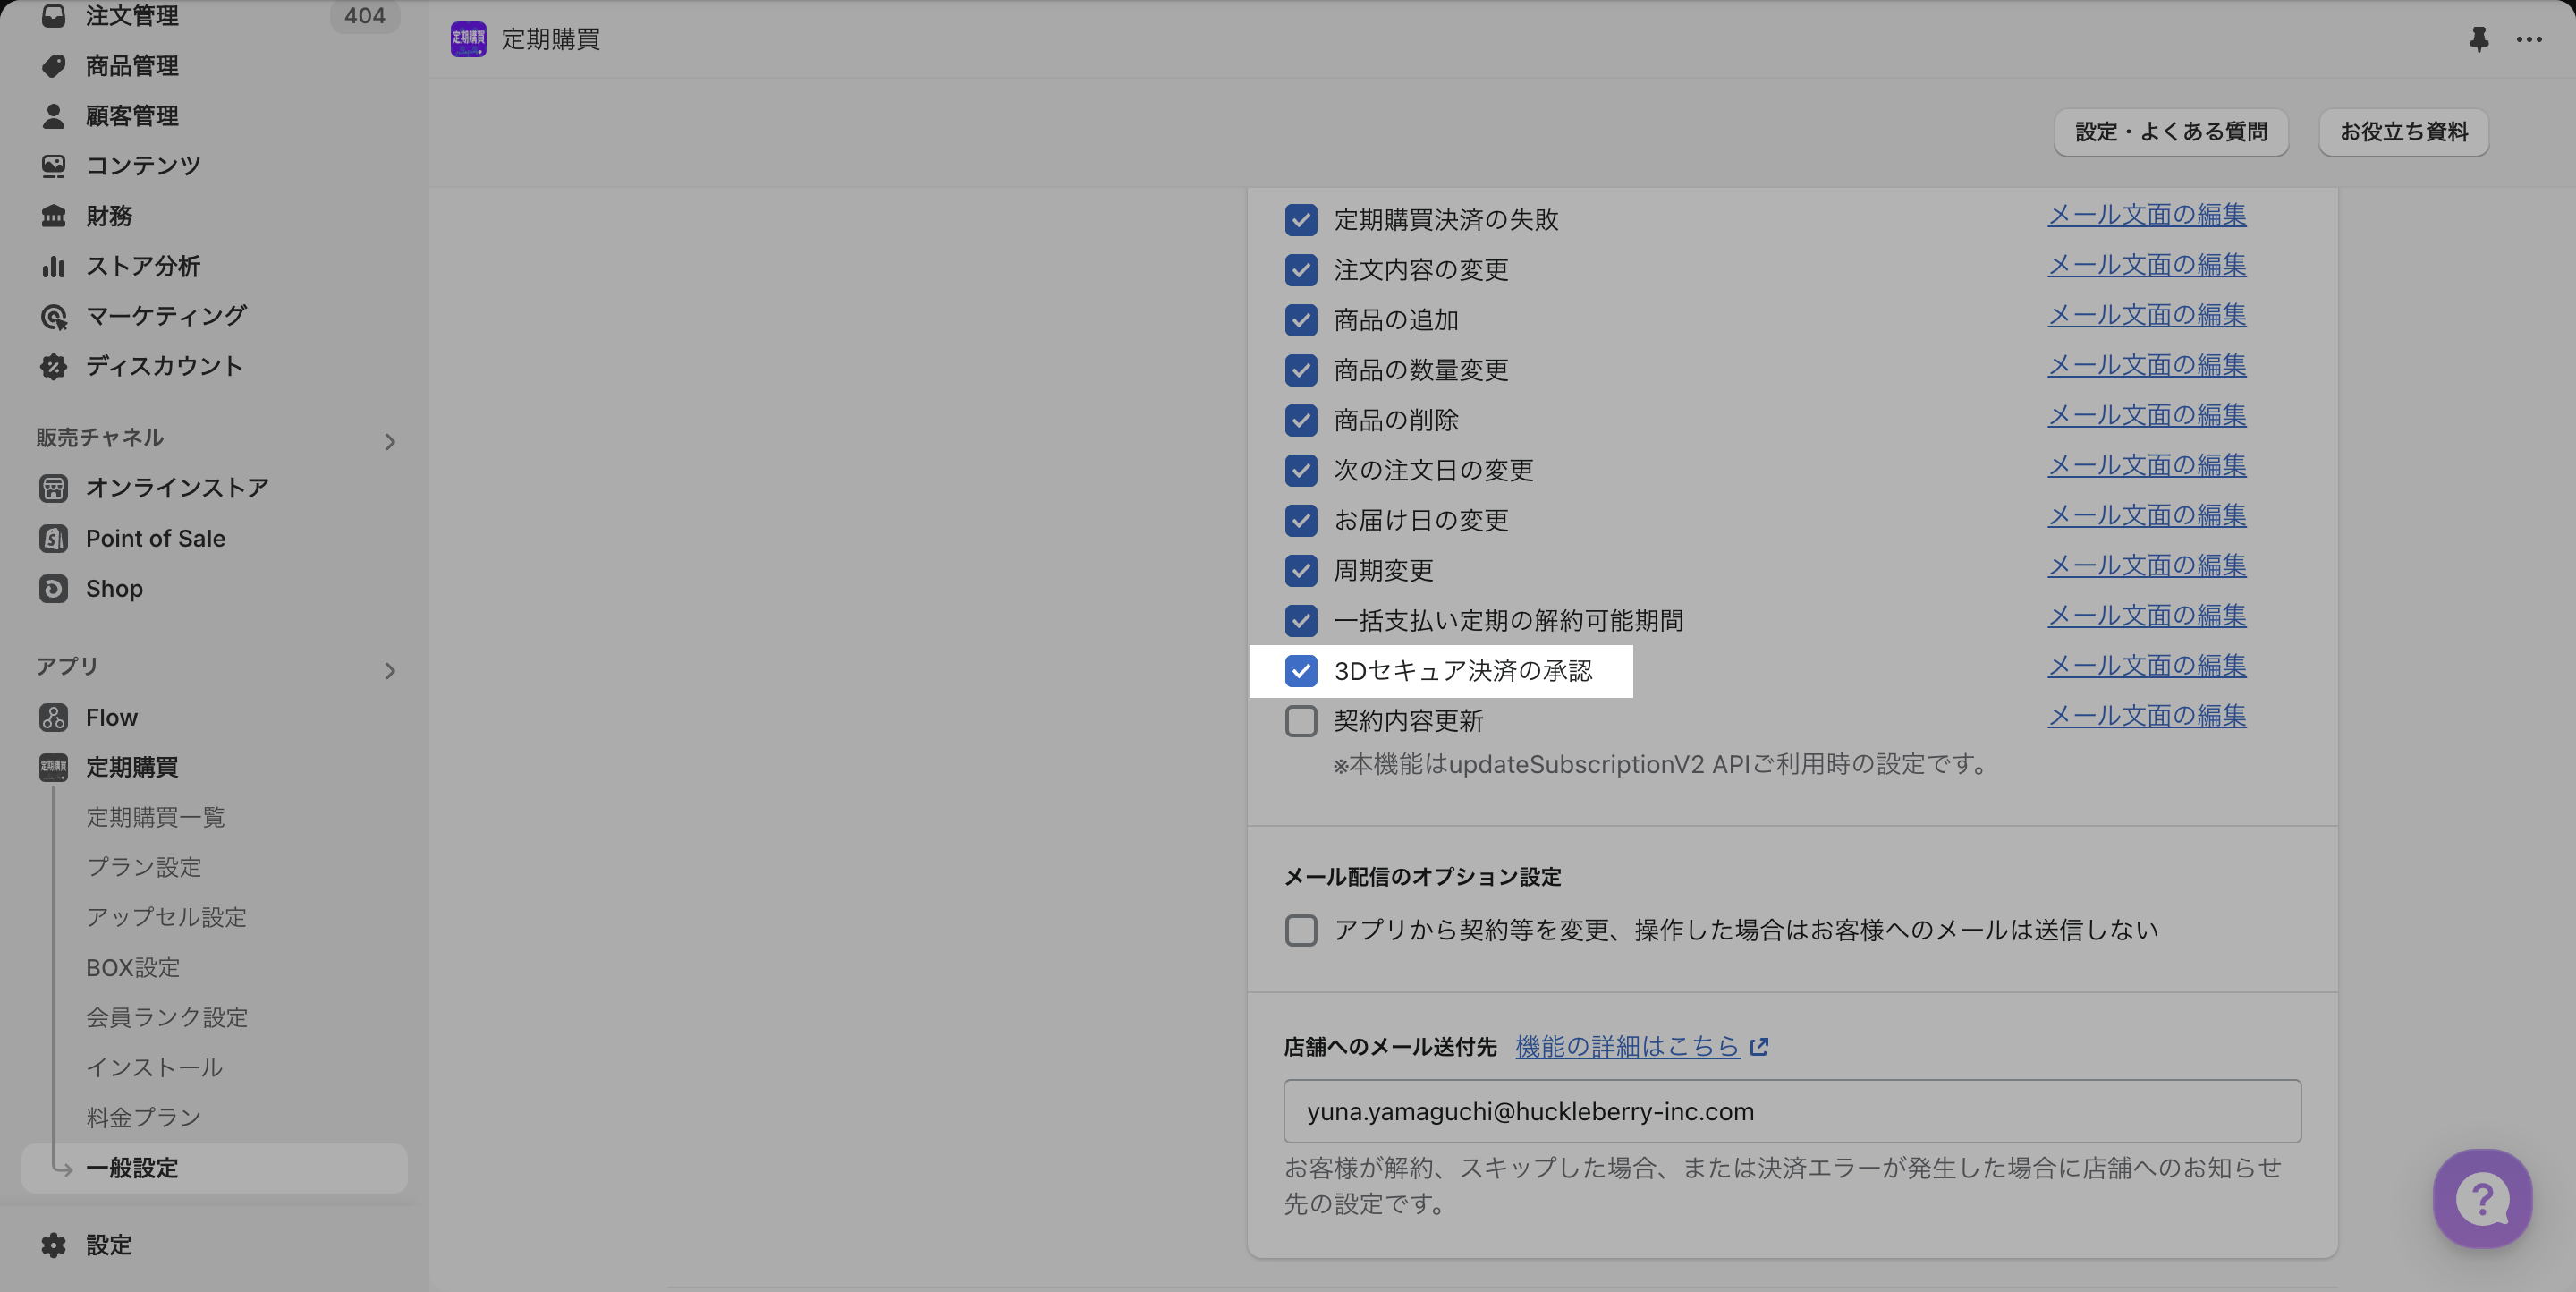Click the Flow app icon in sidebar
This screenshot has width=2576, height=1292.
coord(53,717)
